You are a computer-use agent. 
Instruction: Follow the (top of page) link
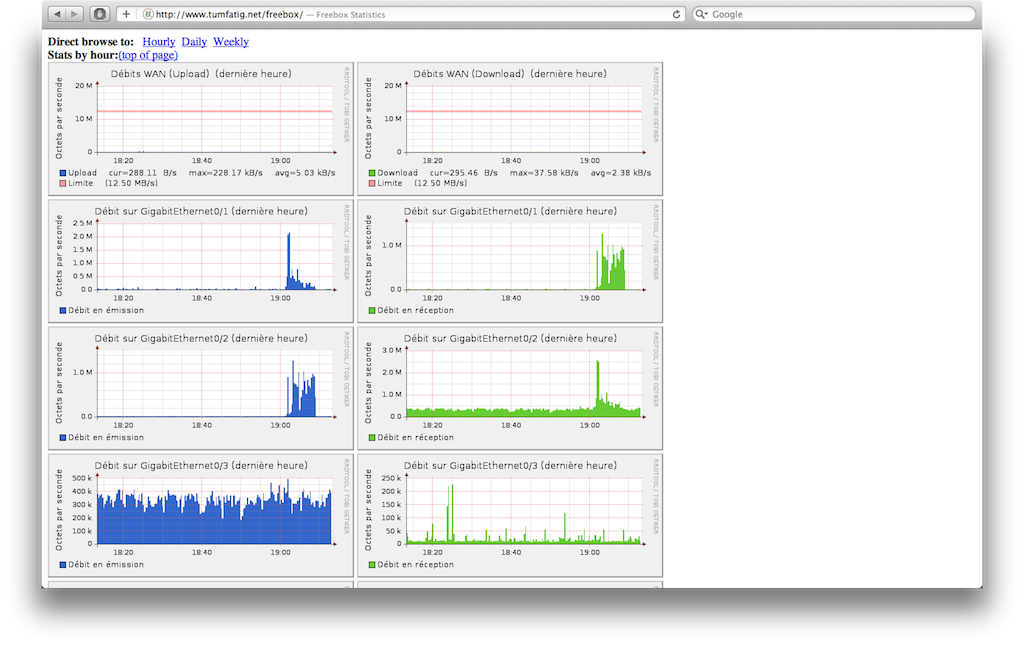(148, 56)
